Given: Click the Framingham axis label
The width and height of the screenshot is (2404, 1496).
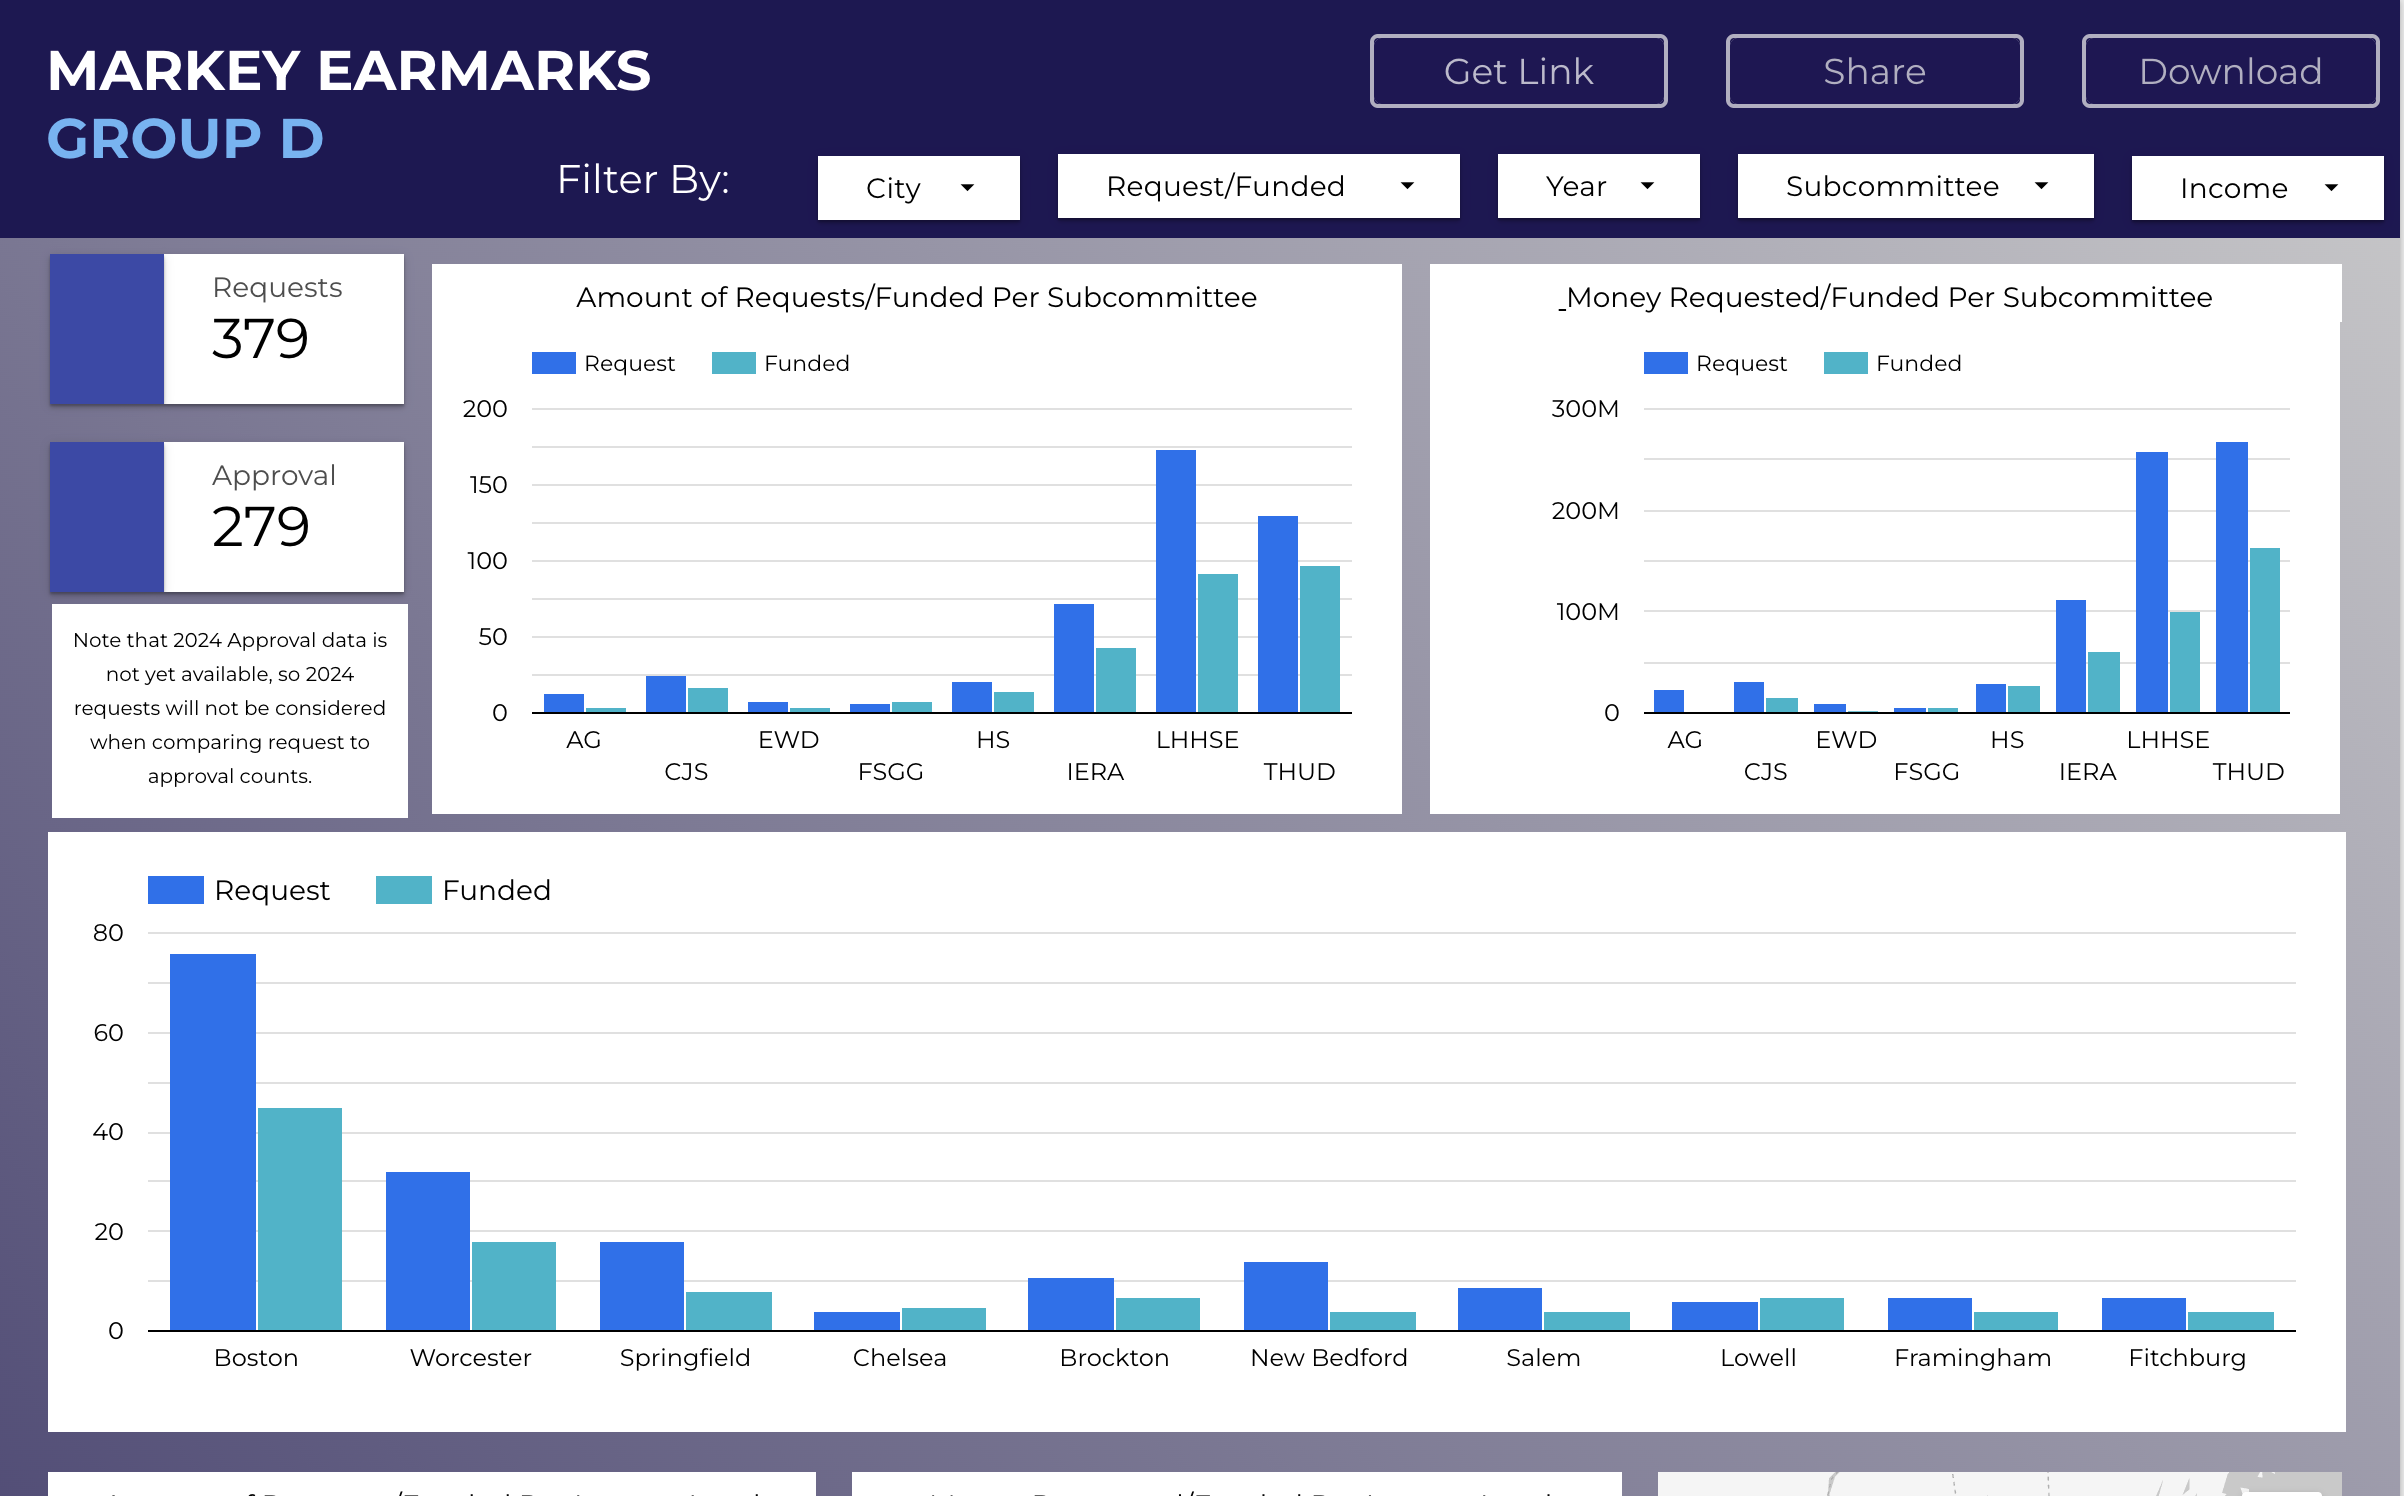Looking at the screenshot, I should 1973,1358.
